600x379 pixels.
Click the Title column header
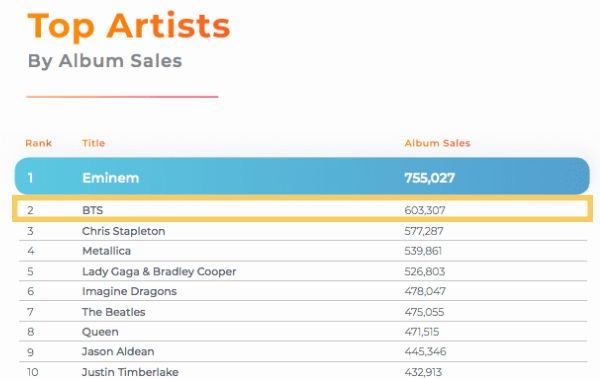pyautogui.click(x=93, y=143)
